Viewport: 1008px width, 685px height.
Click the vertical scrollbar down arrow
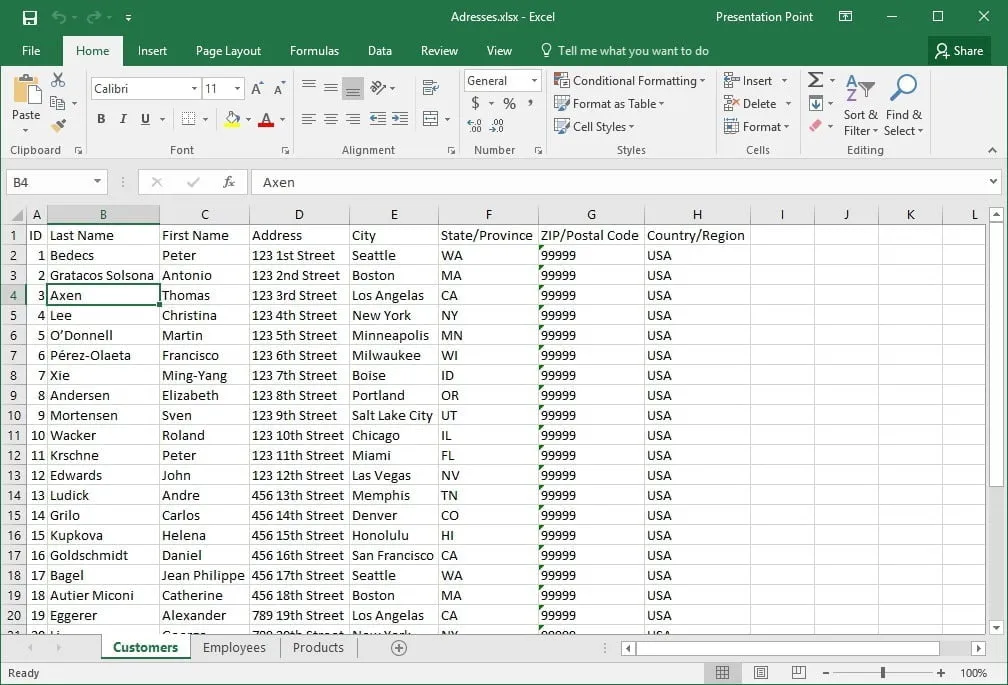click(x=996, y=628)
